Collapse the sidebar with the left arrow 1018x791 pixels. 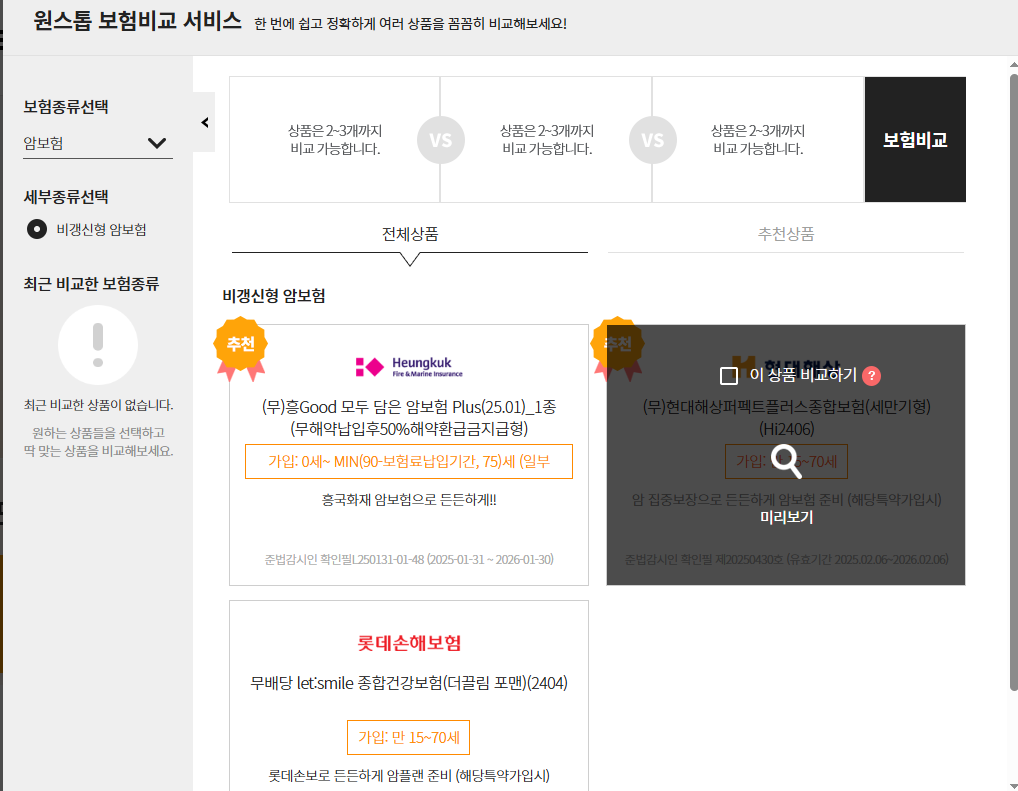[x=205, y=122]
